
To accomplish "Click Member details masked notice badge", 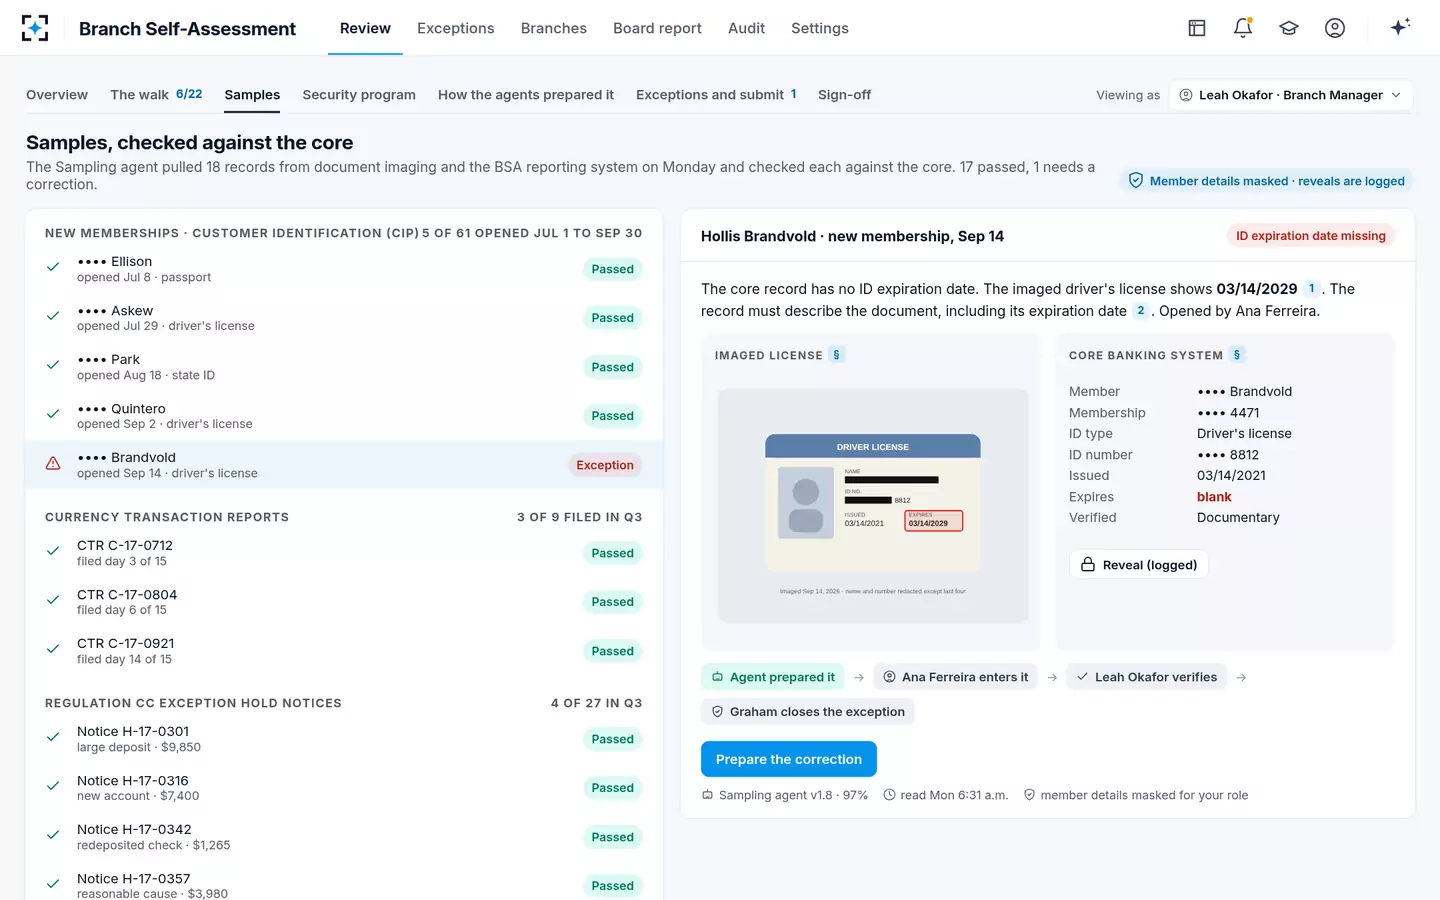I will tap(1266, 181).
